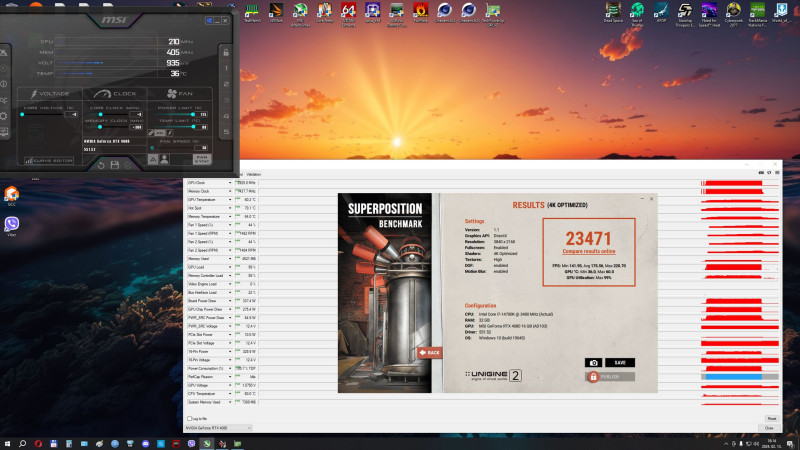
Task: Click the Fan Speed value input box
Action: [201, 148]
